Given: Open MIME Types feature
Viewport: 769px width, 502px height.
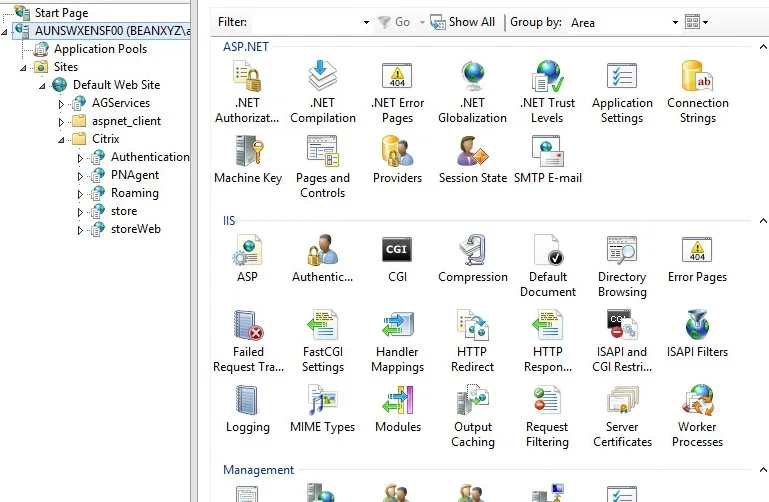Looking at the screenshot, I should 322,408.
